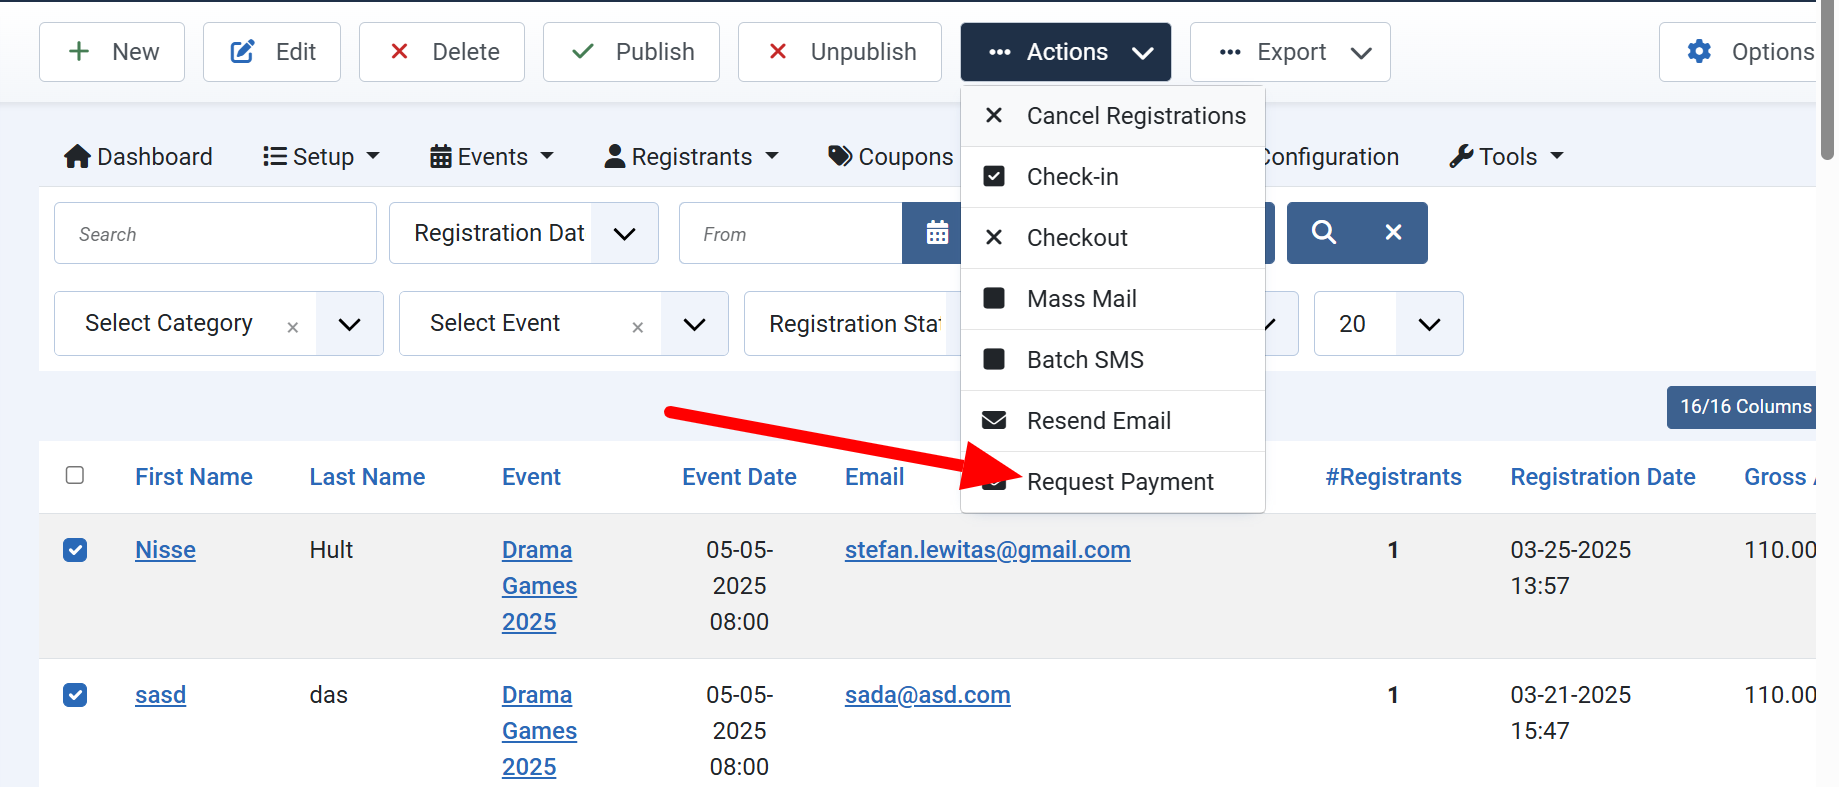The height and width of the screenshot is (787, 1839).
Task: Click the Publish button
Action: click(631, 52)
